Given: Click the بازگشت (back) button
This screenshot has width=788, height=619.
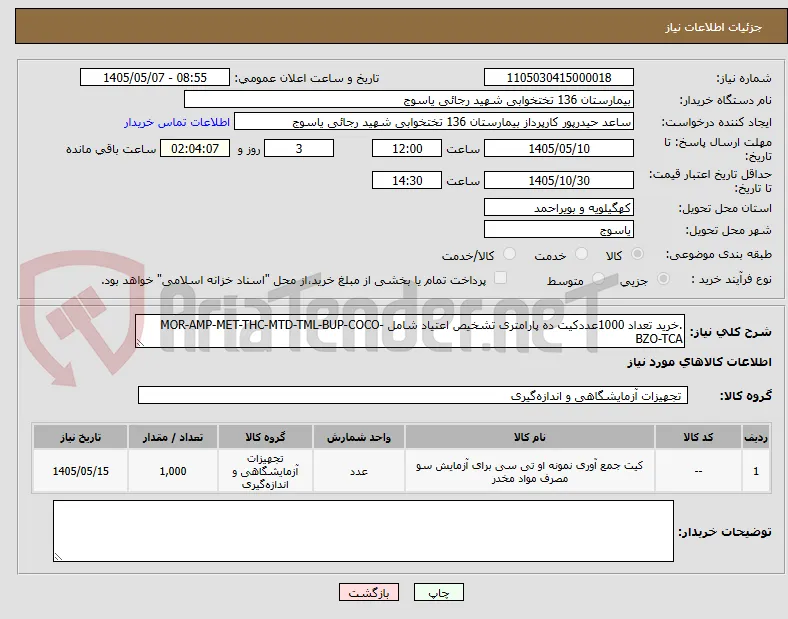Looking at the screenshot, I should (x=369, y=592).
